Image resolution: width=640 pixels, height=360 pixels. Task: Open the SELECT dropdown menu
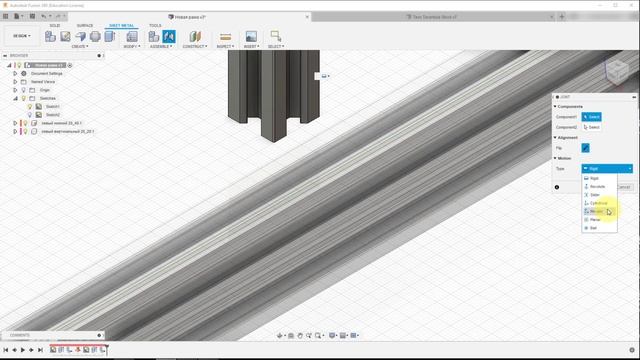click(276, 47)
